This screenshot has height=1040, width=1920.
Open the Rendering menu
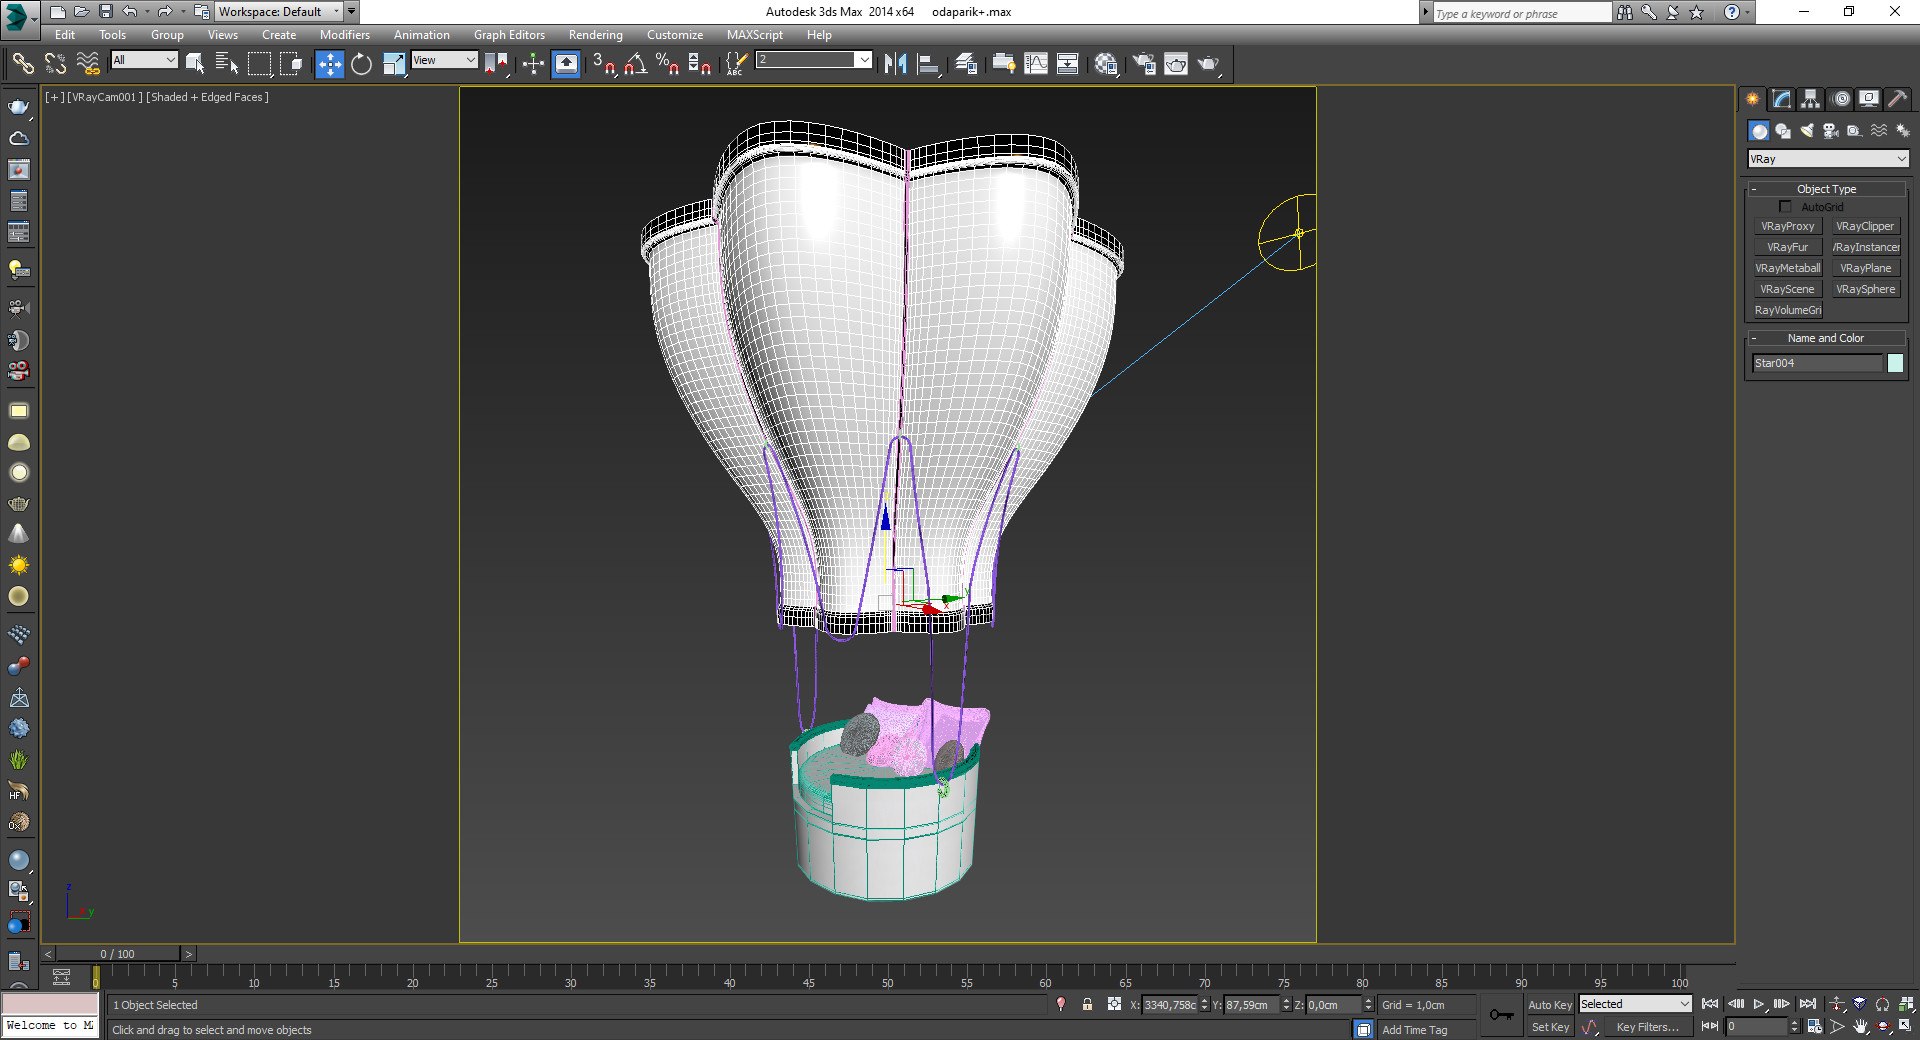(x=595, y=35)
